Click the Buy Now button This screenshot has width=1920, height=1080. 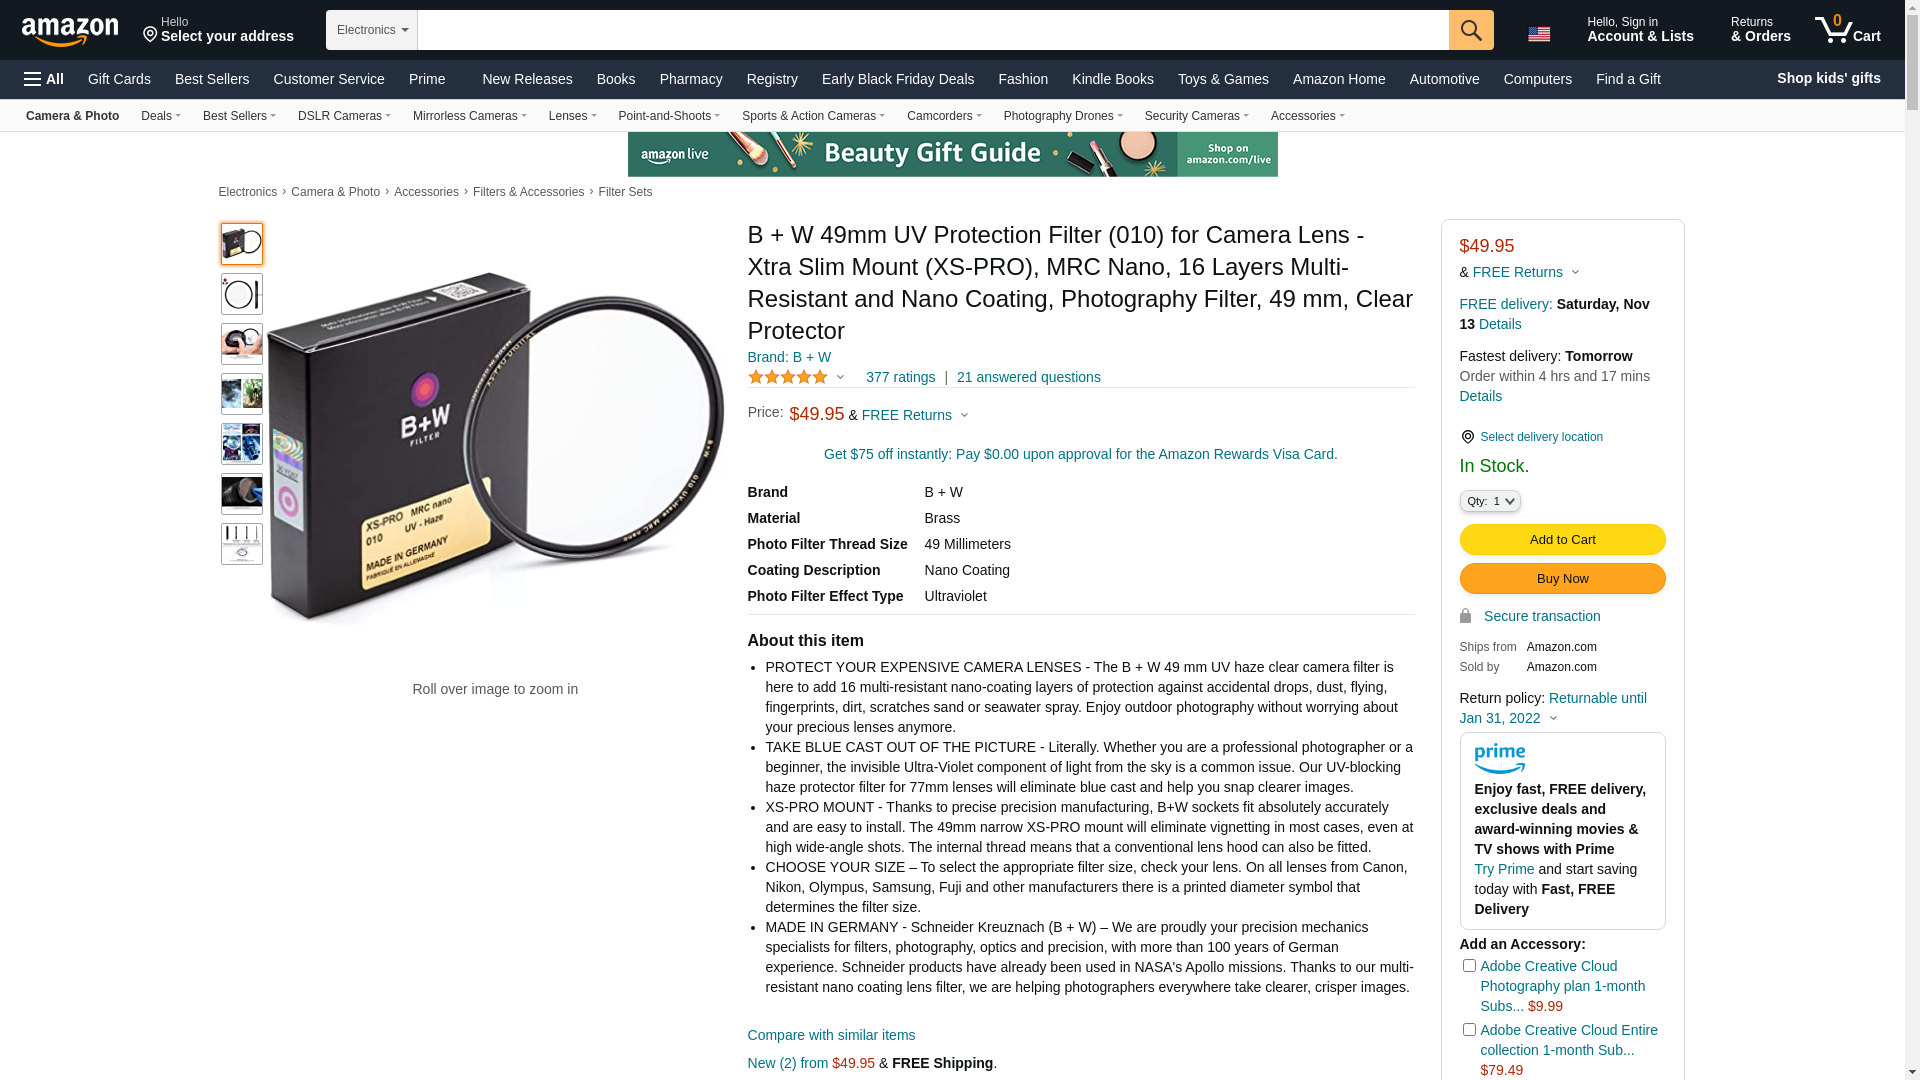[1562, 579]
